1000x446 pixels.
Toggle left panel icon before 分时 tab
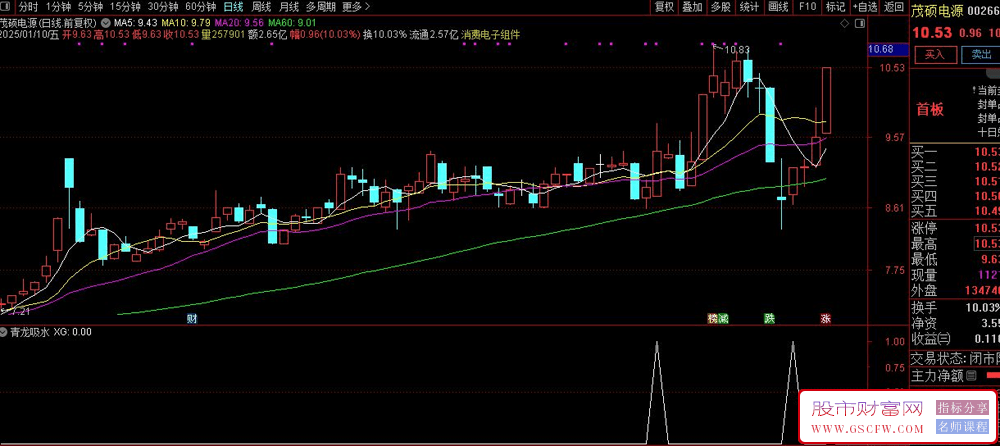(x=6, y=7)
